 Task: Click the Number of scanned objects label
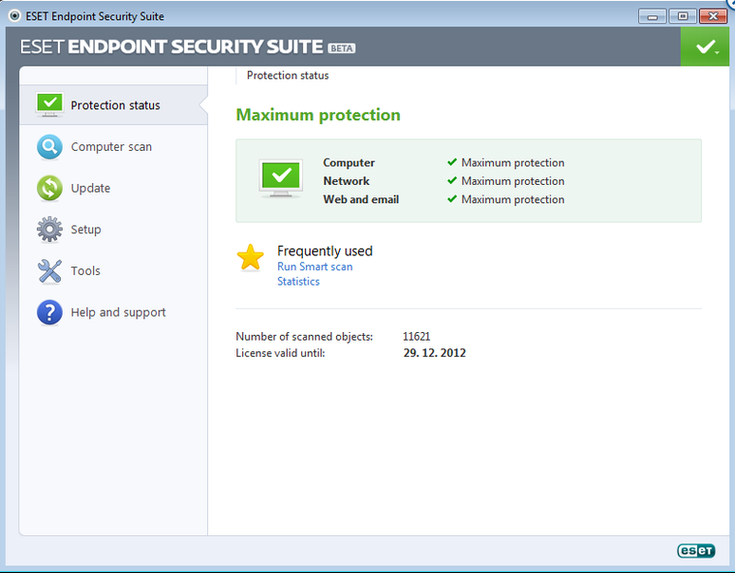pos(304,337)
